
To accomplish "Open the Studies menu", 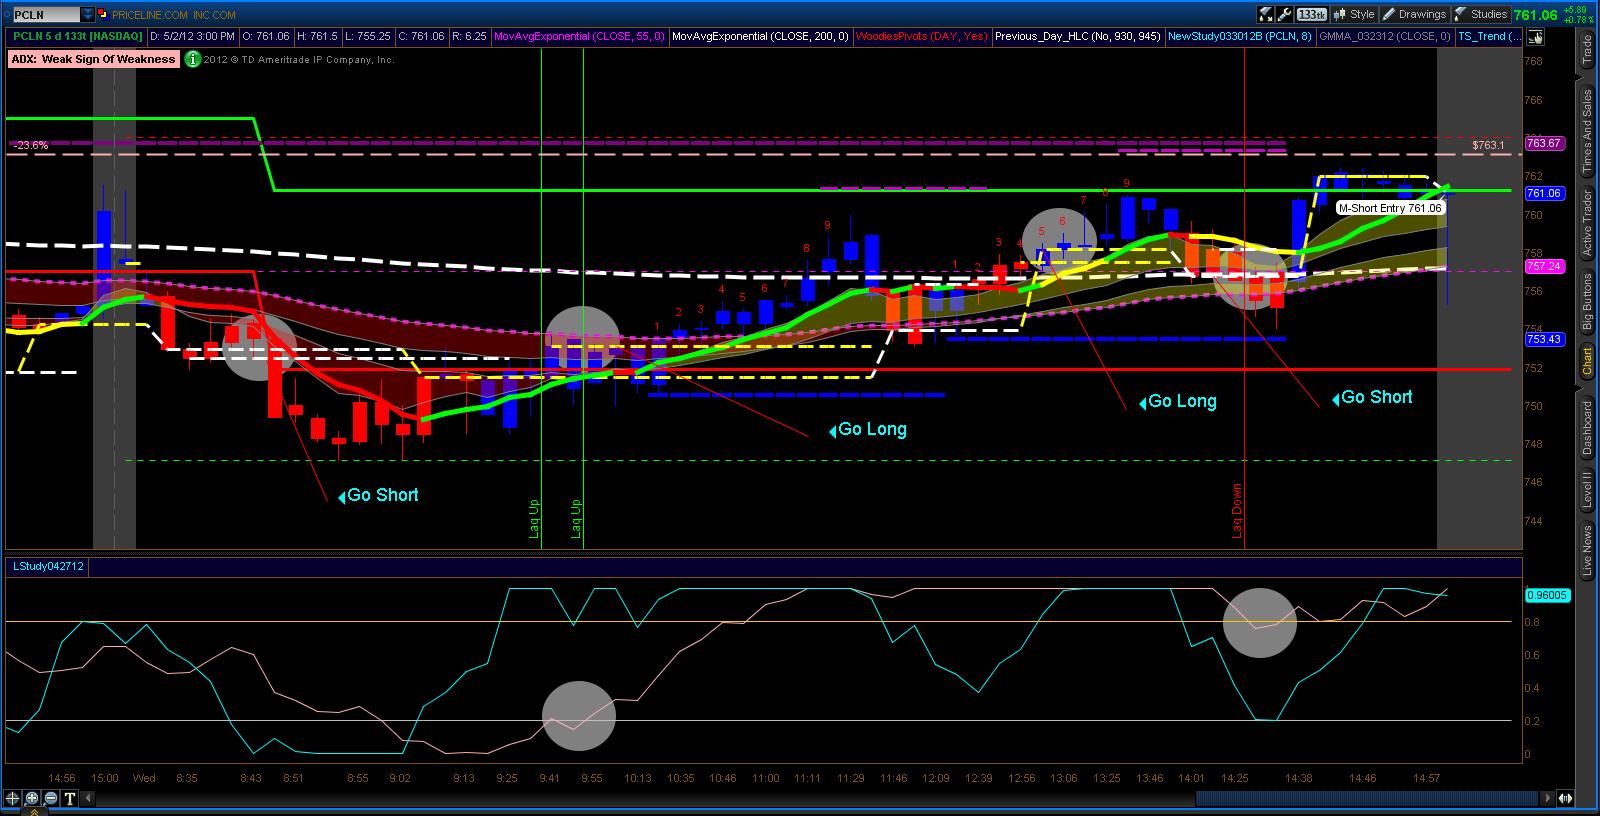I will click(1480, 15).
